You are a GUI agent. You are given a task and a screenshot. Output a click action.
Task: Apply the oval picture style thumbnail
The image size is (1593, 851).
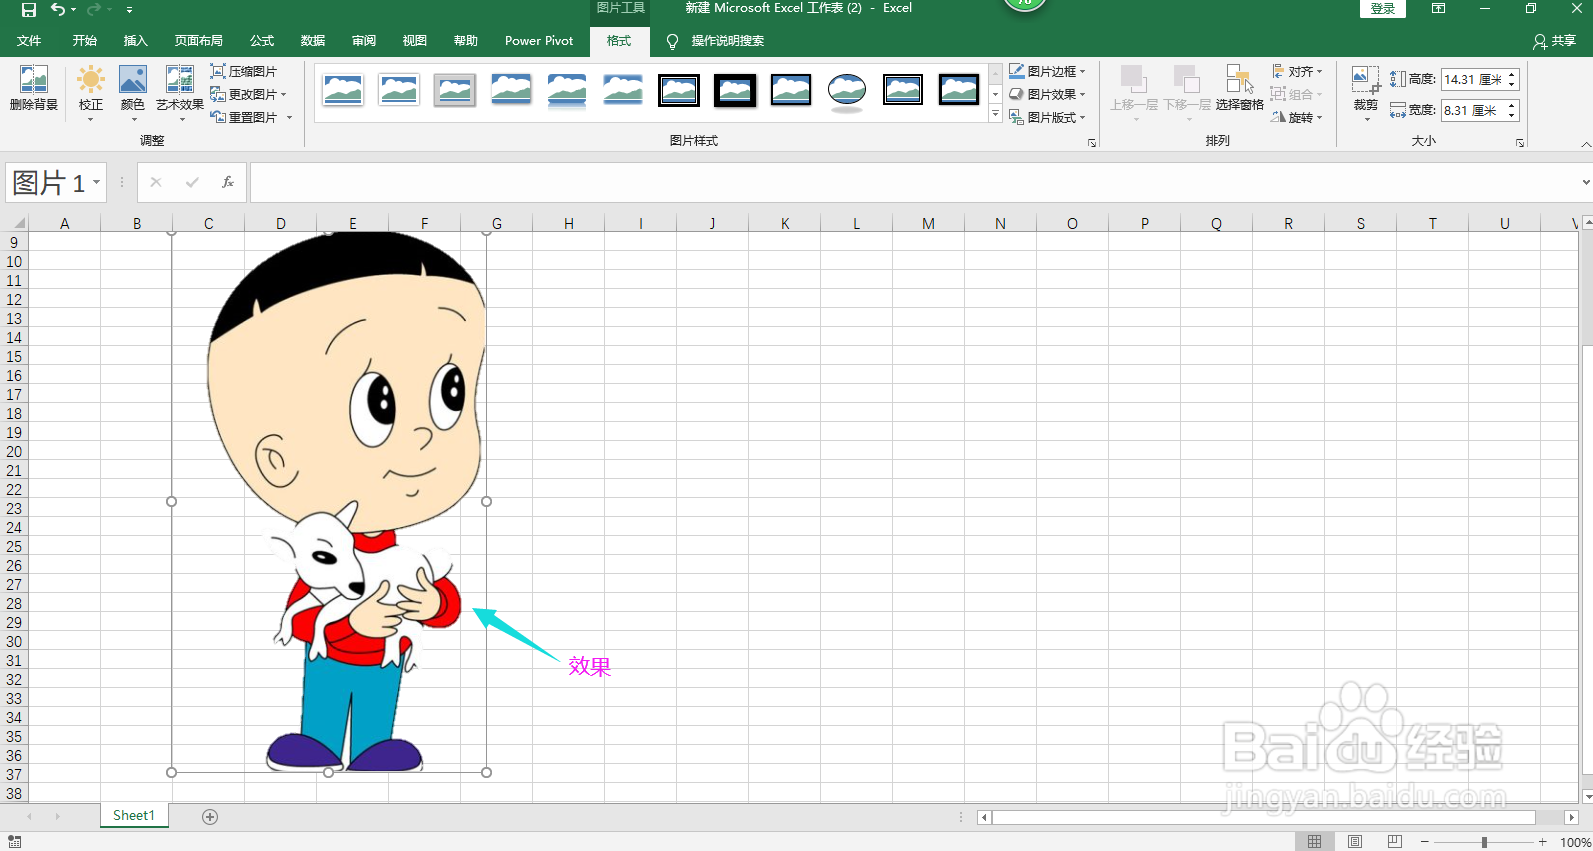point(847,90)
